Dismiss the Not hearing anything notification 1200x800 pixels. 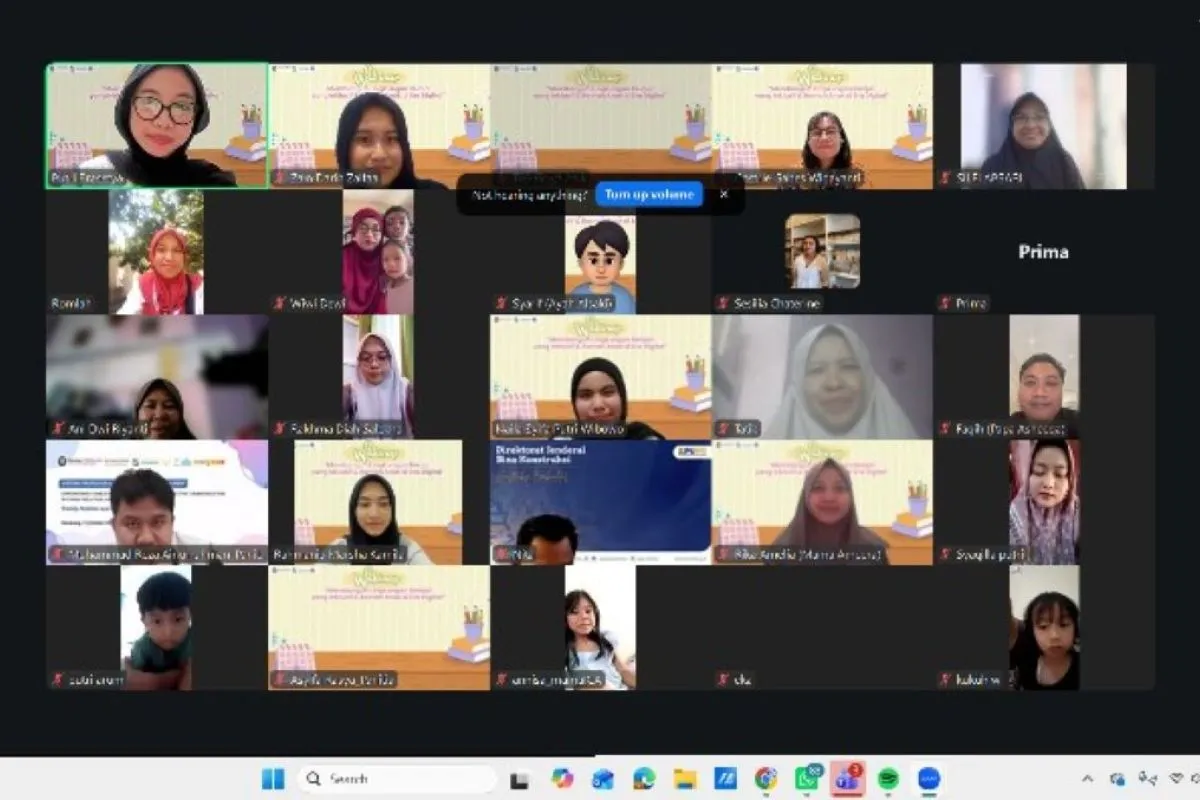[x=724, y=194]
